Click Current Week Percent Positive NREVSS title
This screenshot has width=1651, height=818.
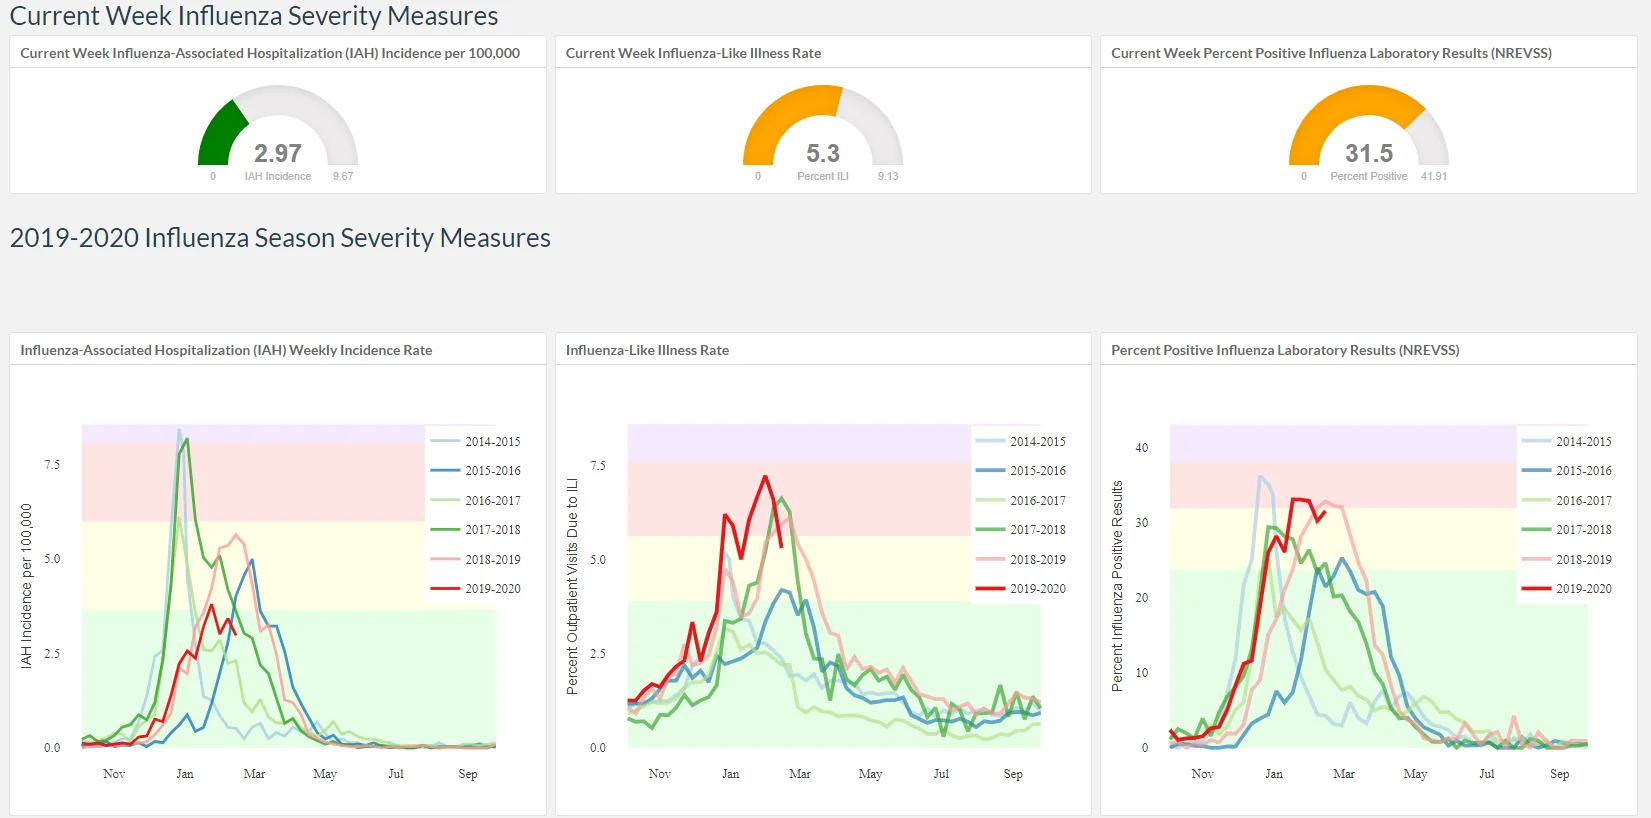coord(1331,53)
